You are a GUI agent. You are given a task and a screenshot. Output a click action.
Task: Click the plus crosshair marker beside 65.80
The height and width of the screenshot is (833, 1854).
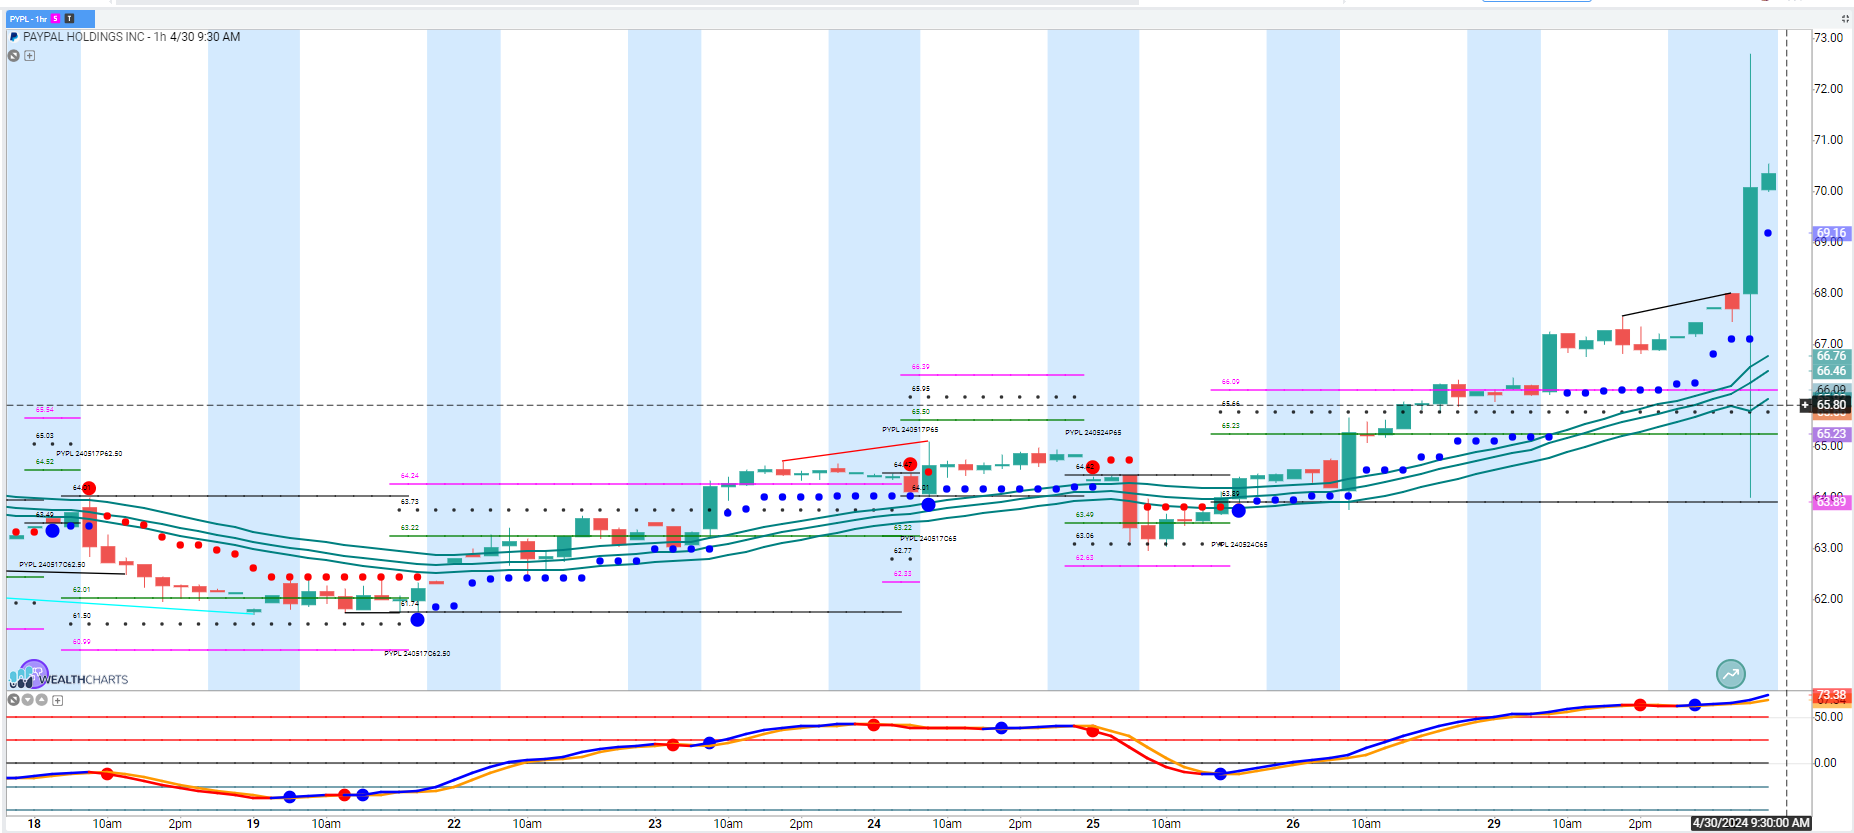1805,405
